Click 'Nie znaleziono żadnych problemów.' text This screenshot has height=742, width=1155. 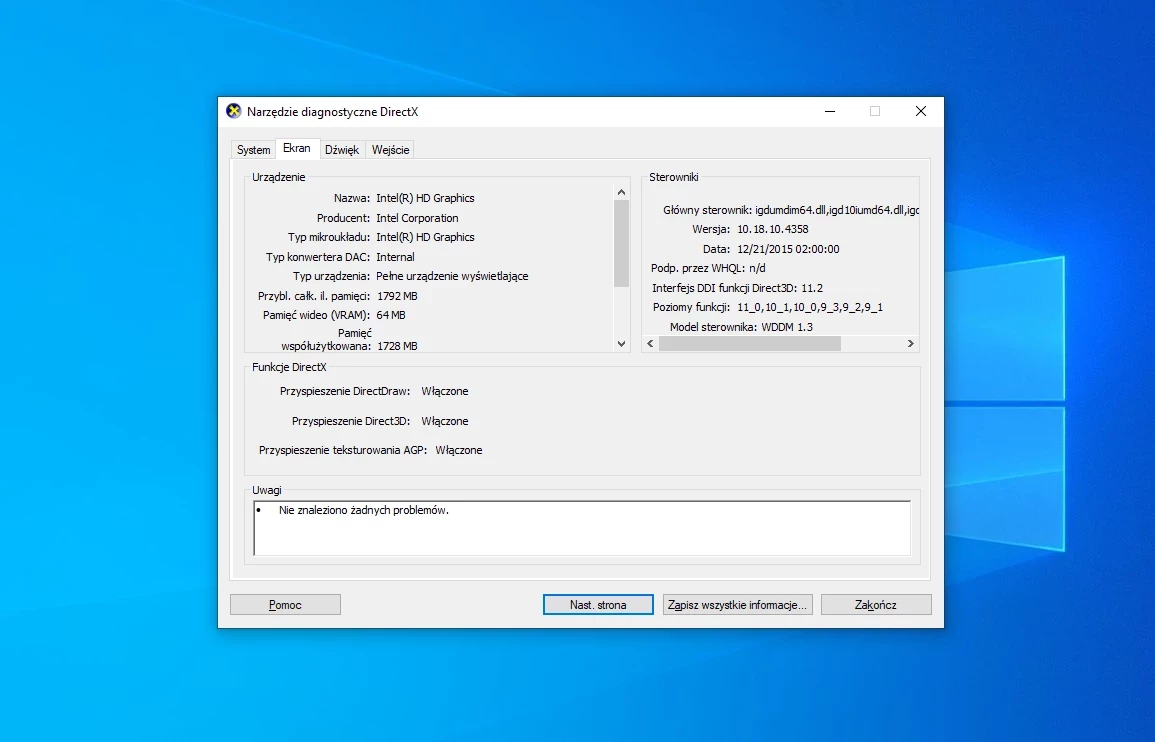tap(364, 510)
